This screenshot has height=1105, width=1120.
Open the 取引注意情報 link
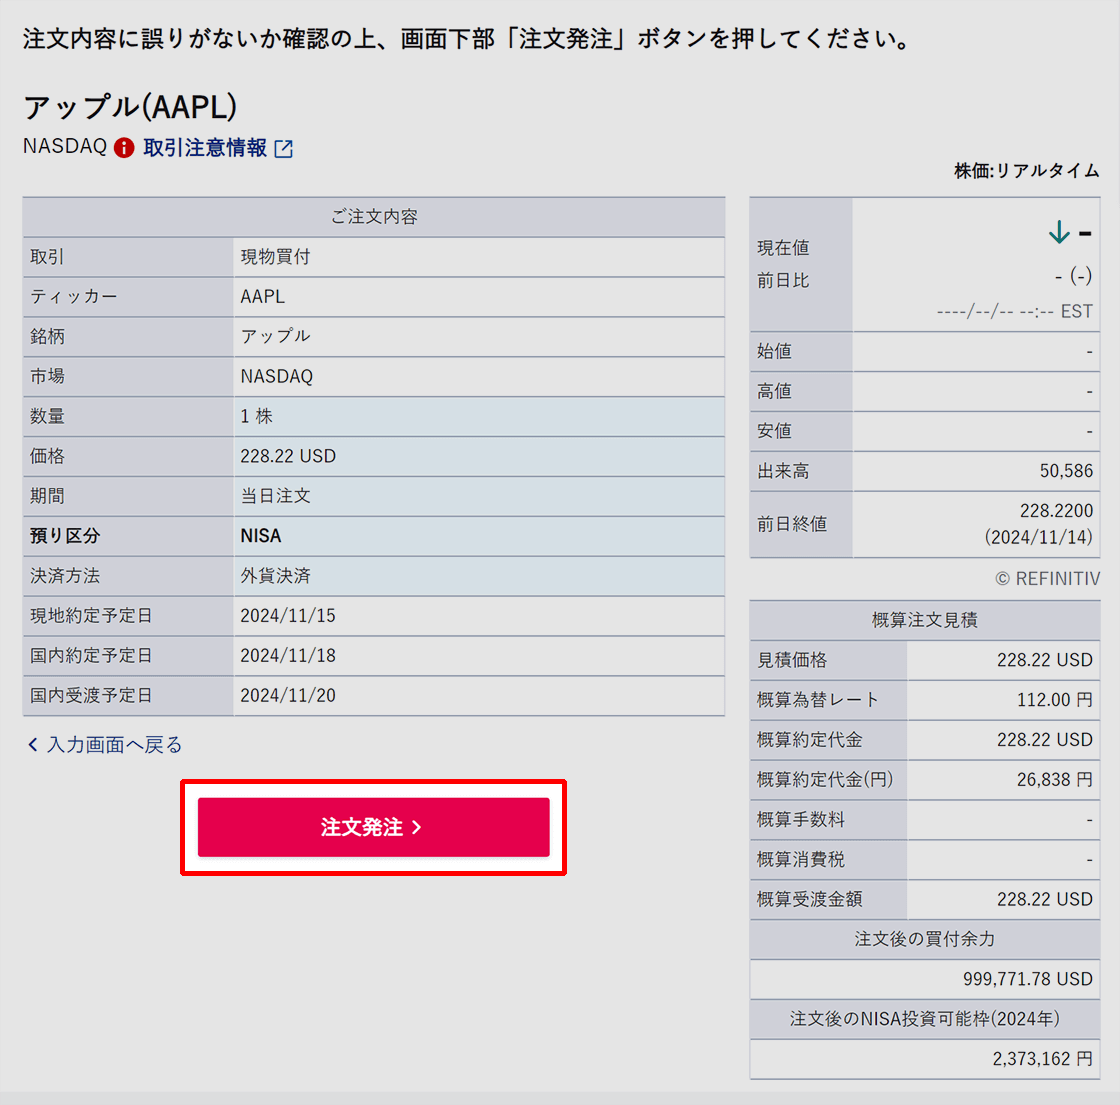tap(205, 148)
